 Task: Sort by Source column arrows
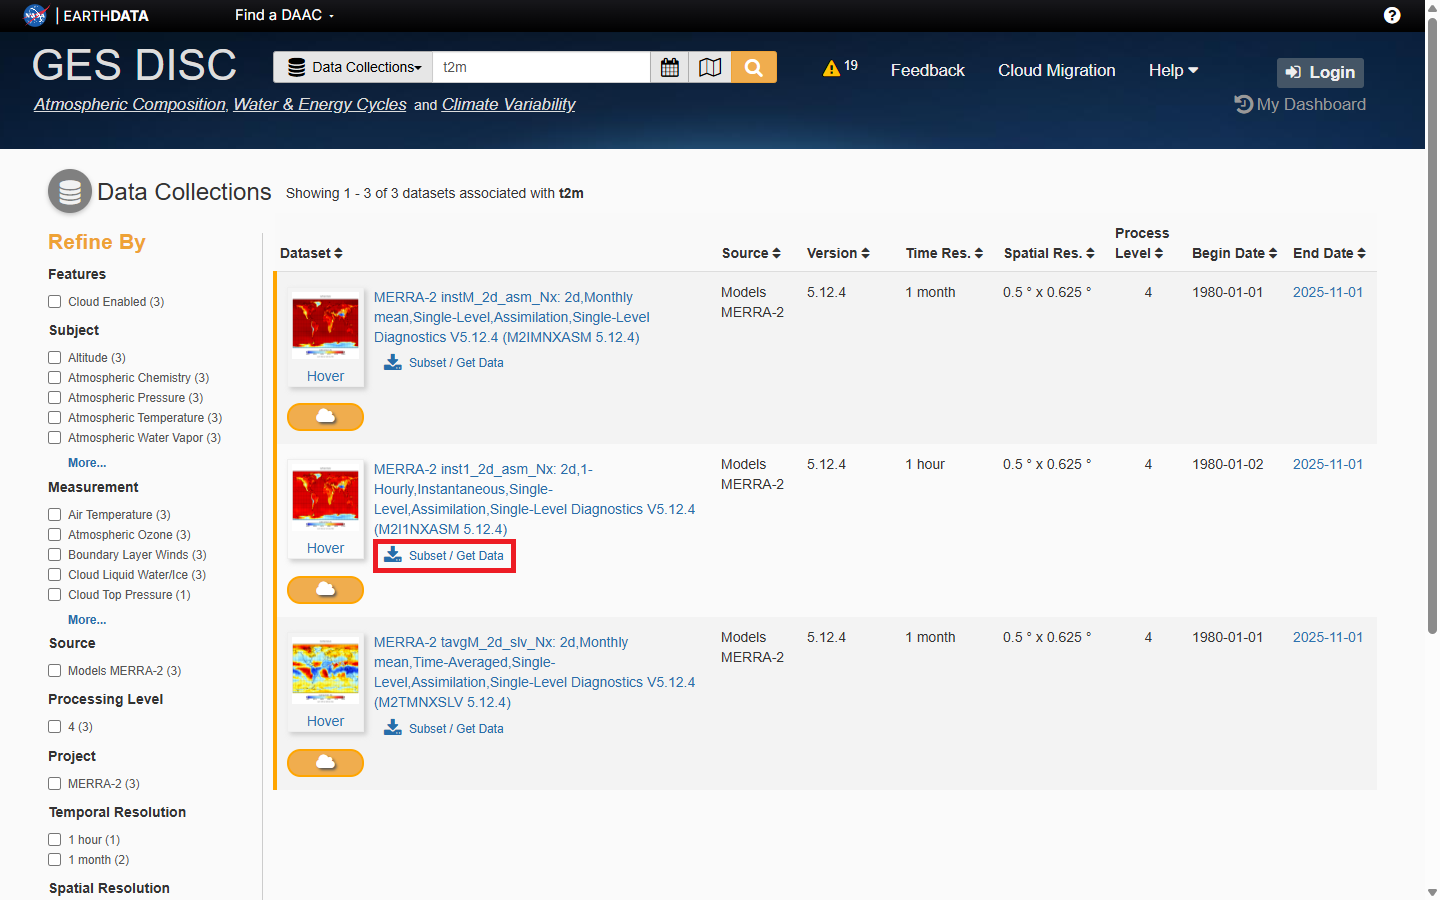point(776,253)
